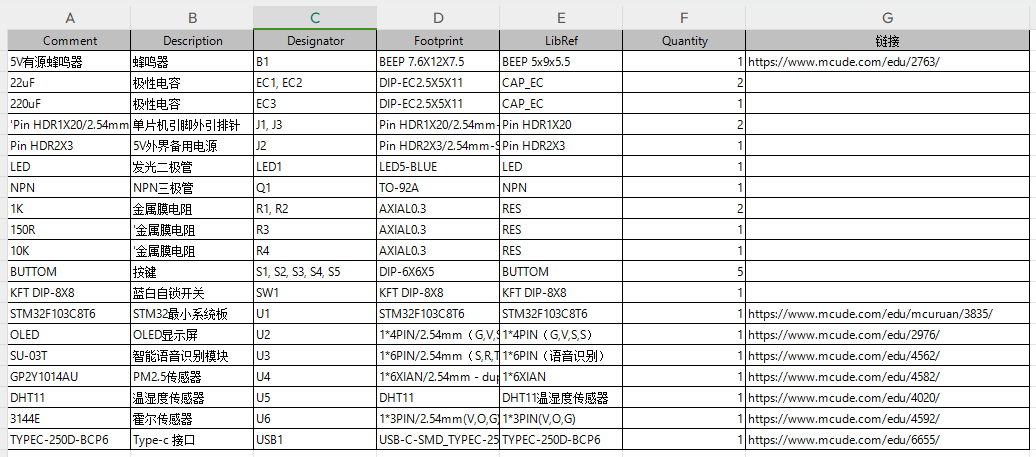Select the USB1 designator cell
This screenshot has height=457, width=1036.
coord(315,440)
